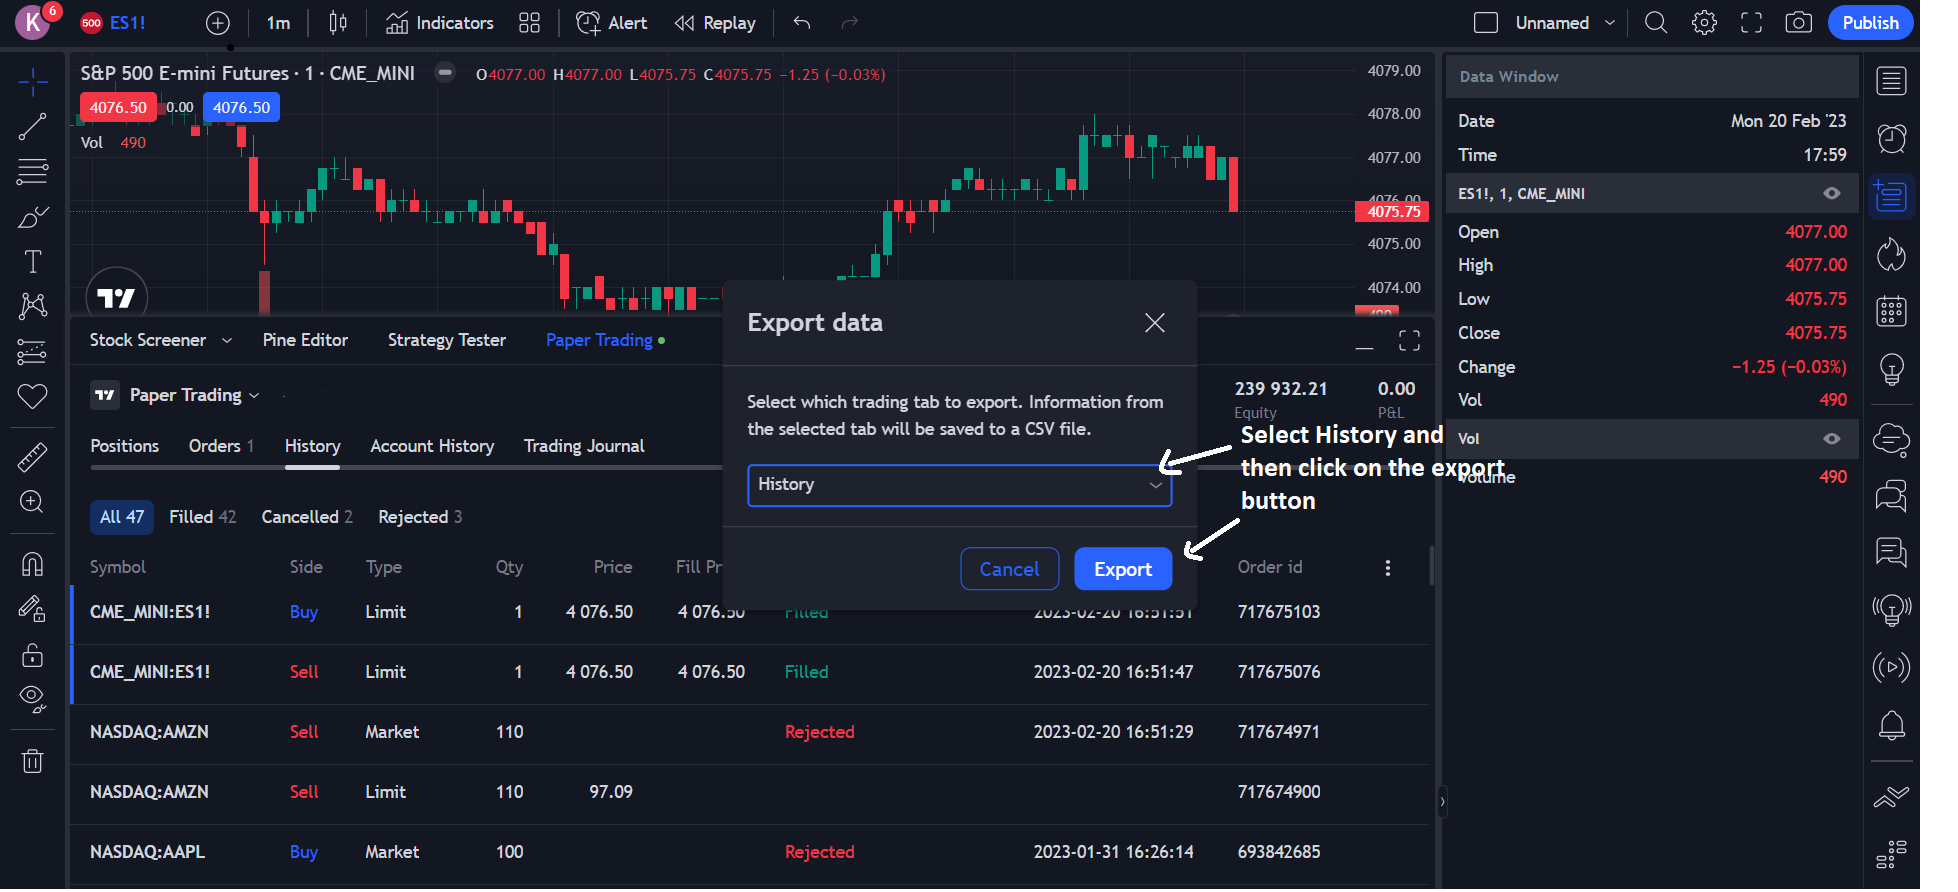Start bar Replay mode
Image resolution: width=1958 pixels, height=892 pixels.
pos(715,23)
